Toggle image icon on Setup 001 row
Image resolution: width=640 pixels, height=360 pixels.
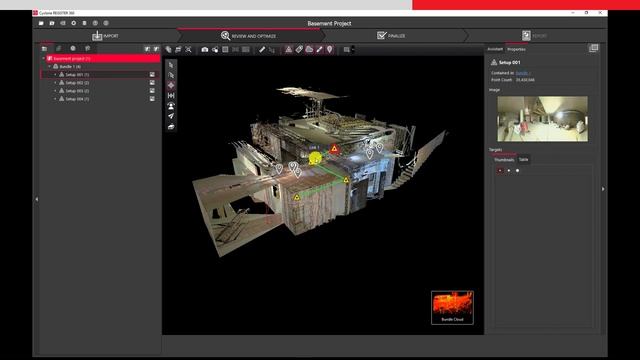(x=152, y=75)
